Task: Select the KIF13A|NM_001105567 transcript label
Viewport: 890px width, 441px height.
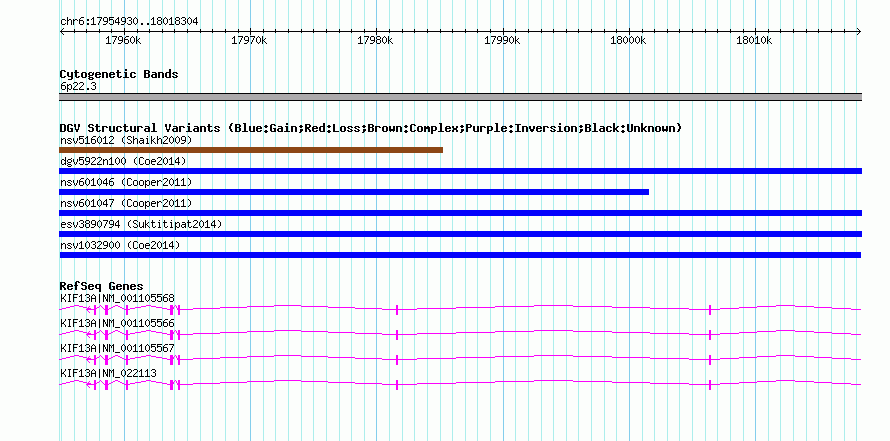Action: coord(117,348)
